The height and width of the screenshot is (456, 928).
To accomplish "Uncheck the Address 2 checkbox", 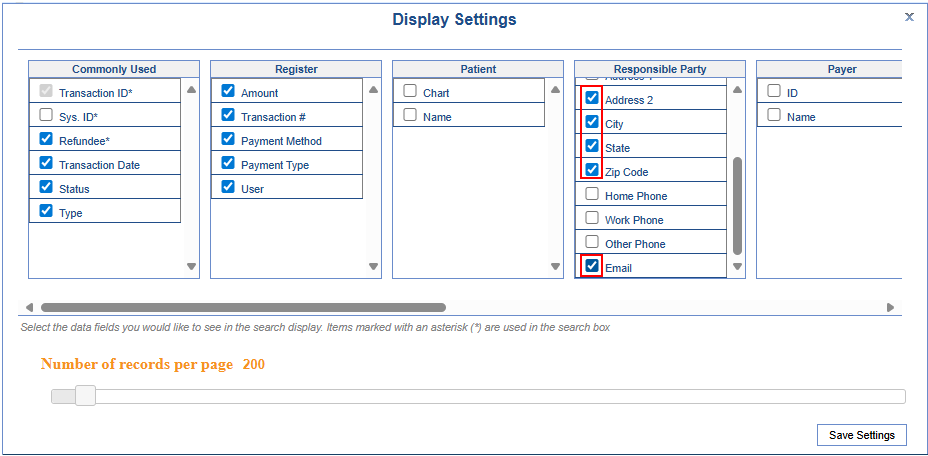I will [592, 98].
